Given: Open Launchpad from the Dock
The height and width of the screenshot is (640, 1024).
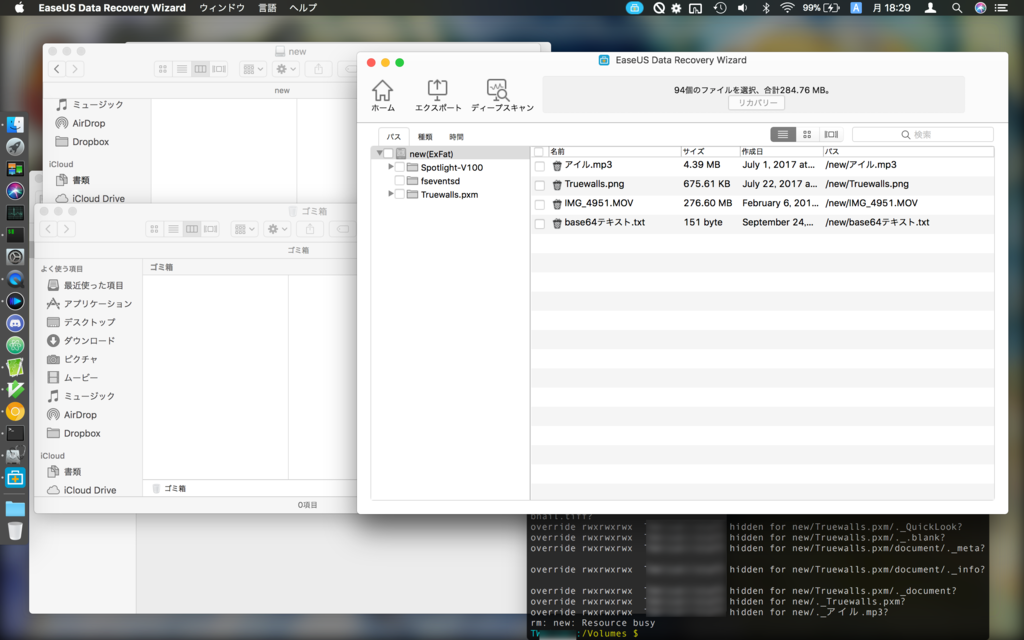Looking at the screenshot, I should pyautogui.click(x=15, y=146).
